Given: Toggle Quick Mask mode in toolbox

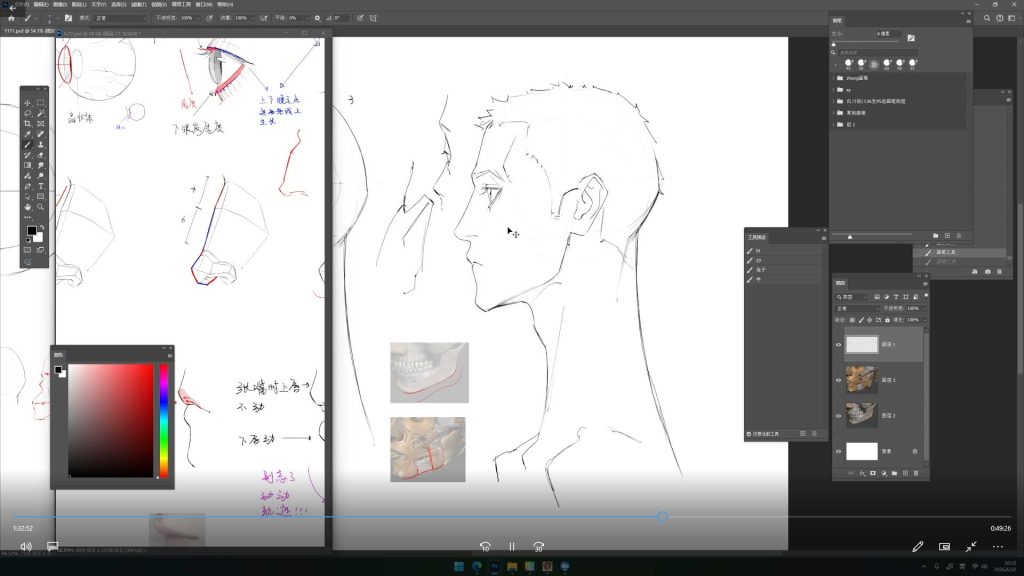Looking at the screenshot, I should click(27, 249).
